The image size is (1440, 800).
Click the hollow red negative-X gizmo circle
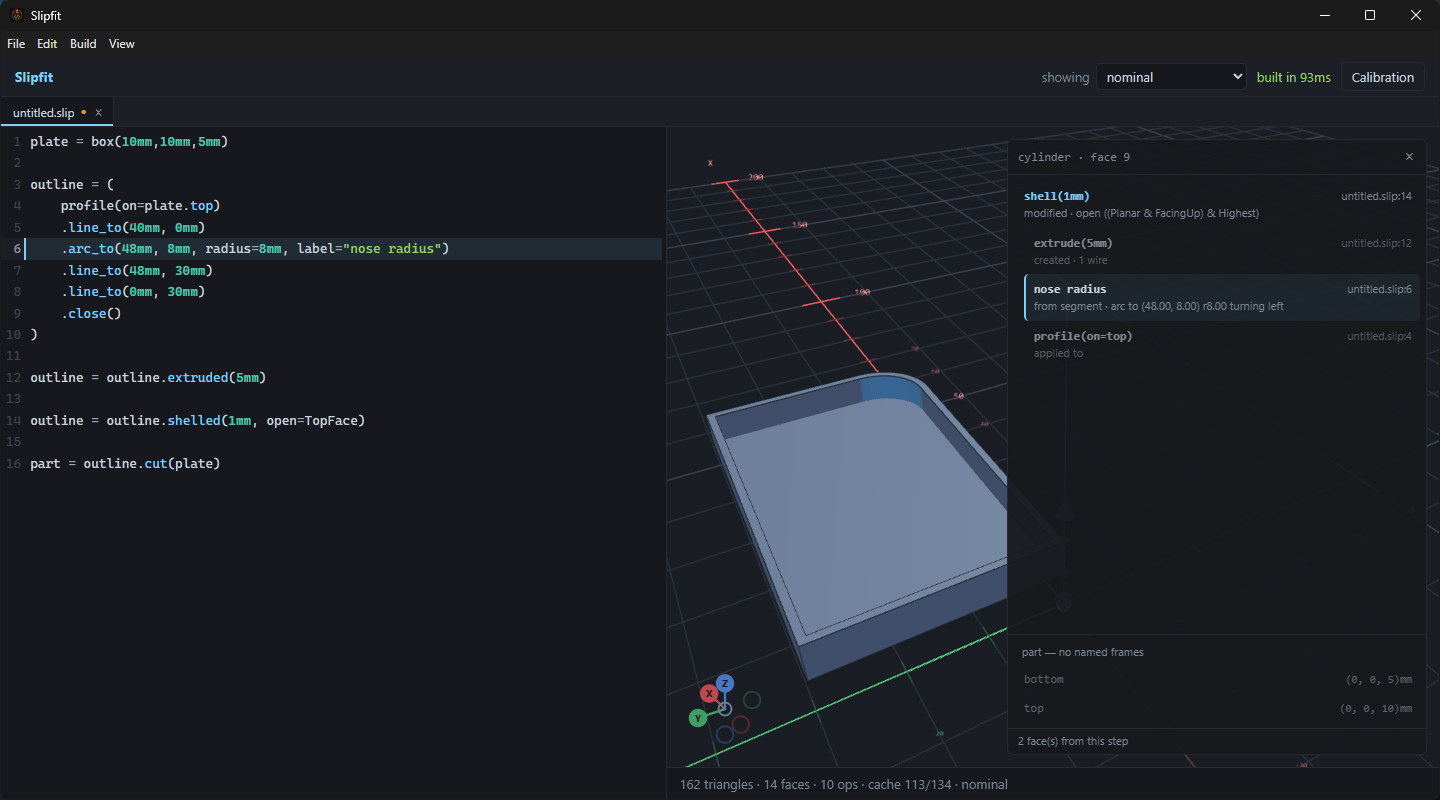pos(741,724)
